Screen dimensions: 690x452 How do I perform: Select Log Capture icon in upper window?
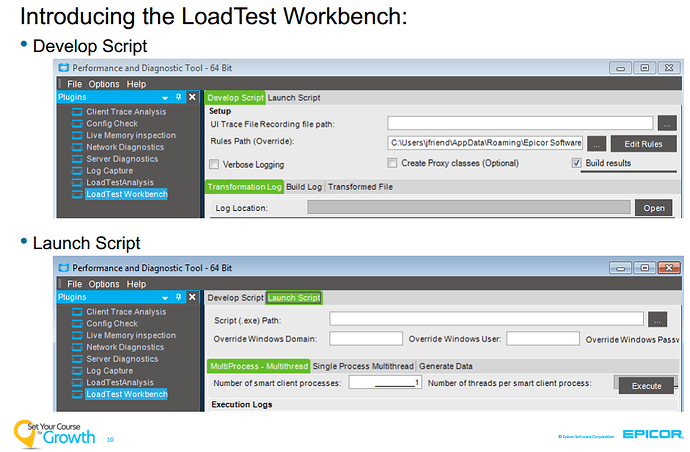coord(77,171)
